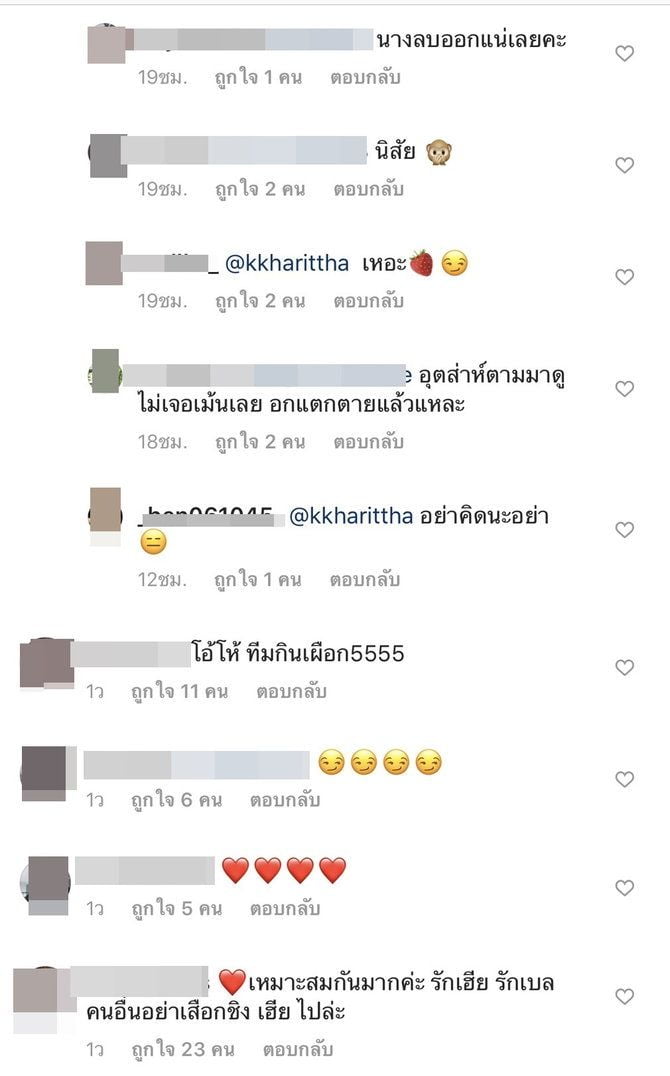
Task: Reply to the 'นางลบออกแน่เลยคะ' comment
Action: pyautogui.click(x=365, y=78)
